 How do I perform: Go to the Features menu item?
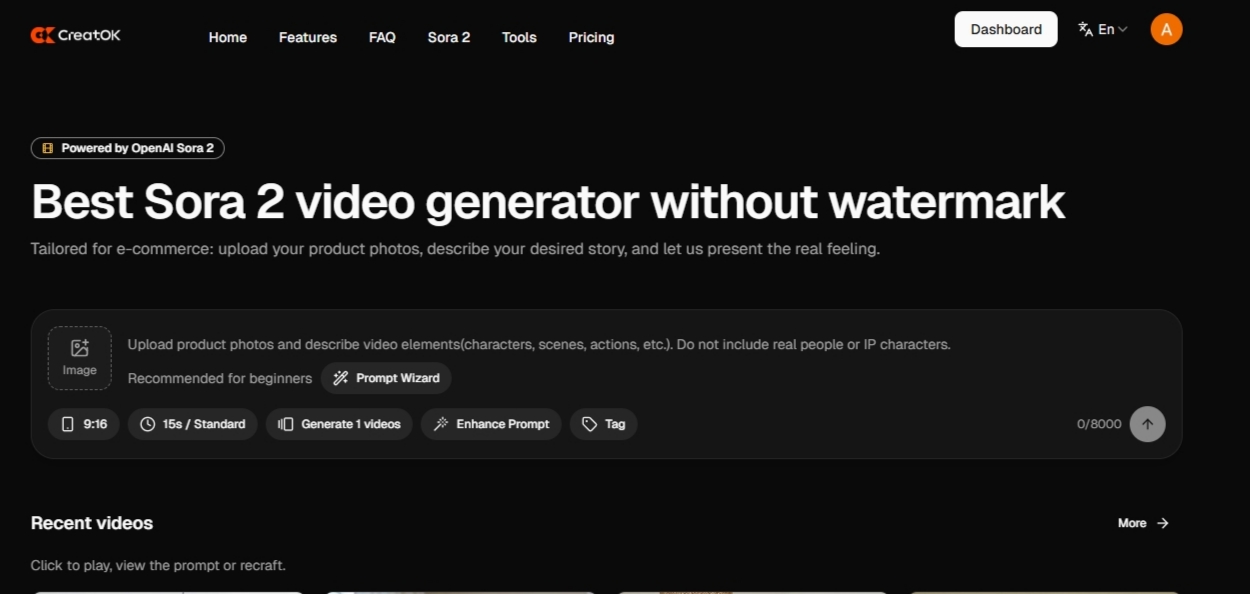click(308, 37)
